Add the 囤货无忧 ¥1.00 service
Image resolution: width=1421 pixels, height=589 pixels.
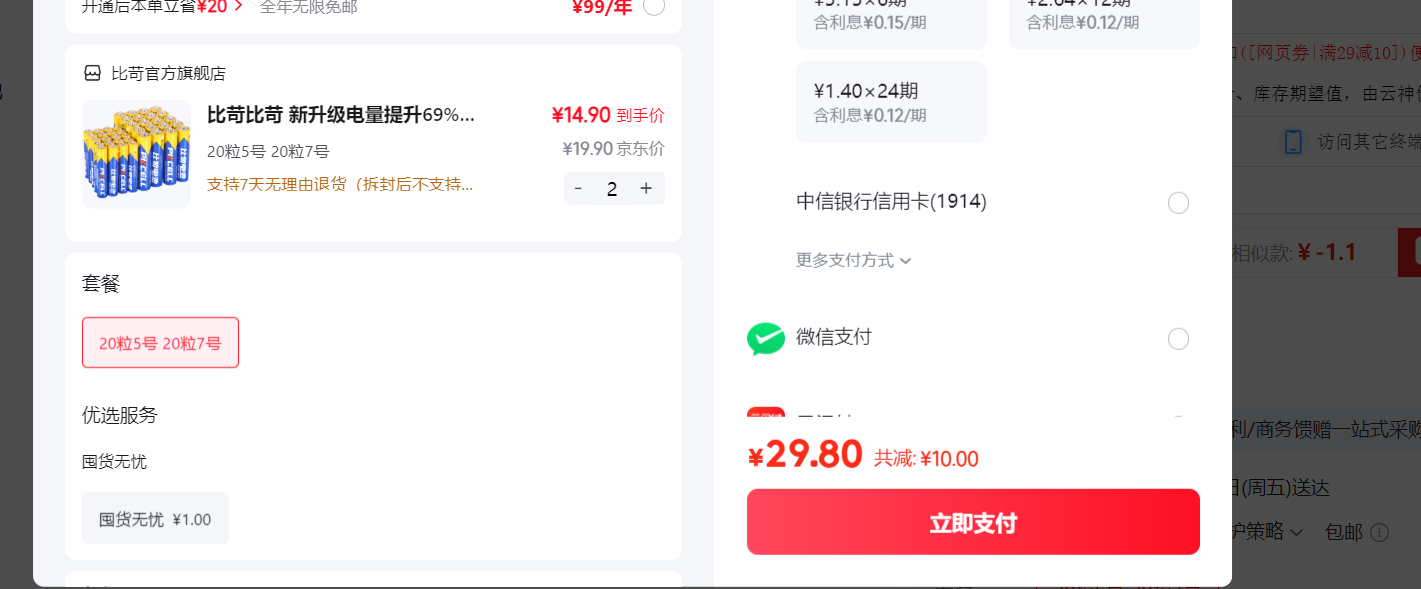coord(155,518)
